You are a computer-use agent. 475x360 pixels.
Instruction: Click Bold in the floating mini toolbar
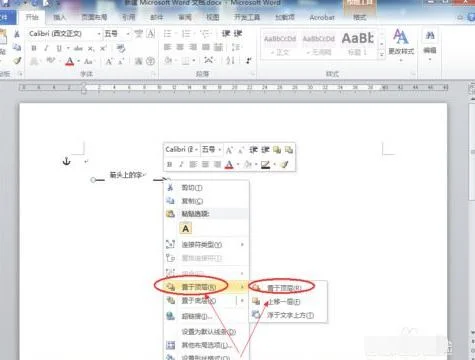[x=169, y=164]
